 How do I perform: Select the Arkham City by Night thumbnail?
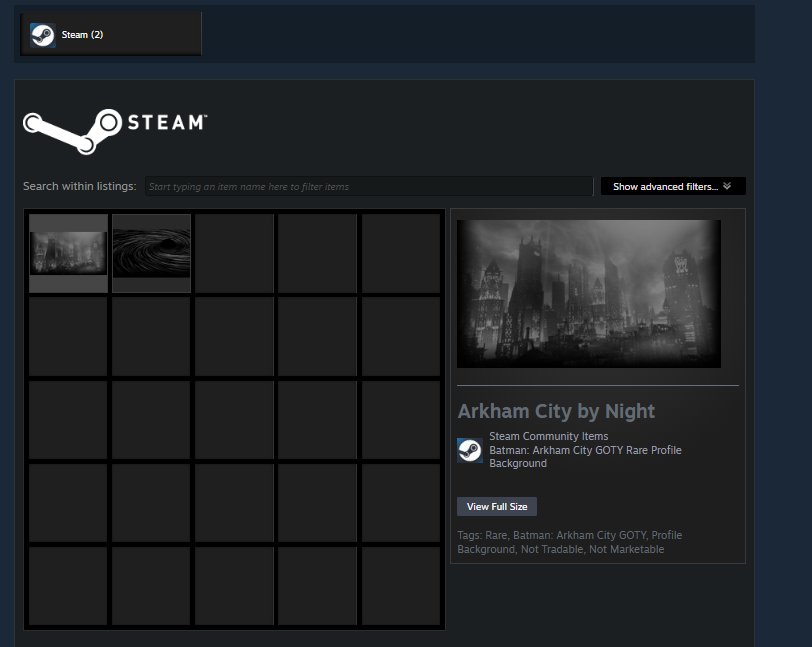coord(68,253)
